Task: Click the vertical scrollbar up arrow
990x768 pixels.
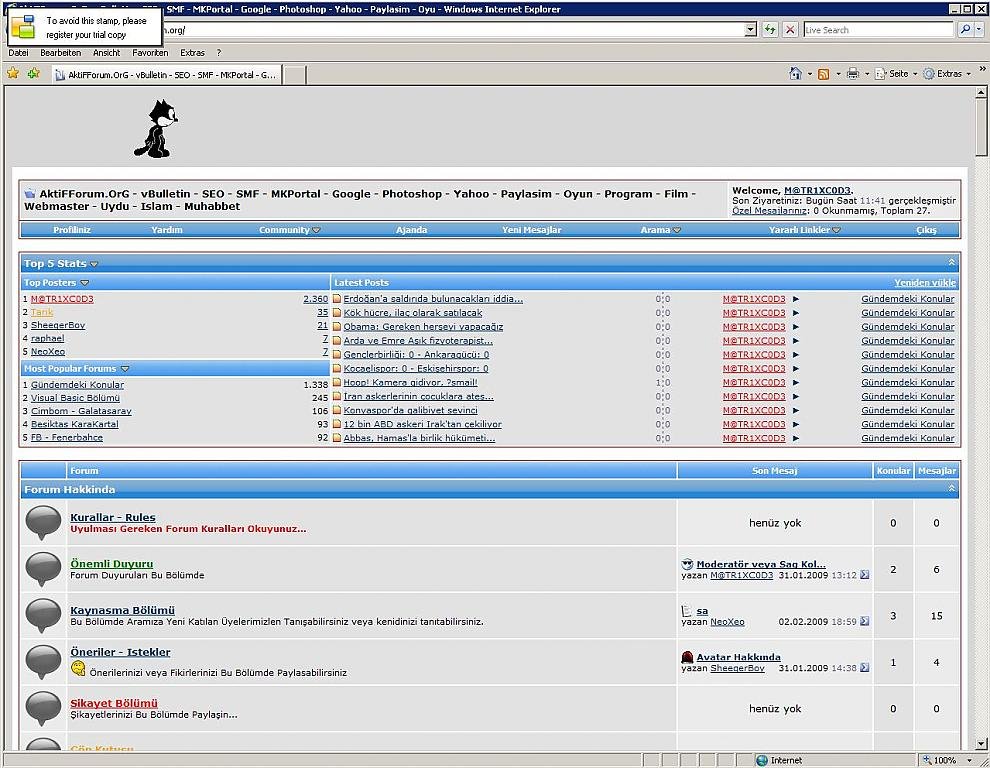Action: pos(981,93)
